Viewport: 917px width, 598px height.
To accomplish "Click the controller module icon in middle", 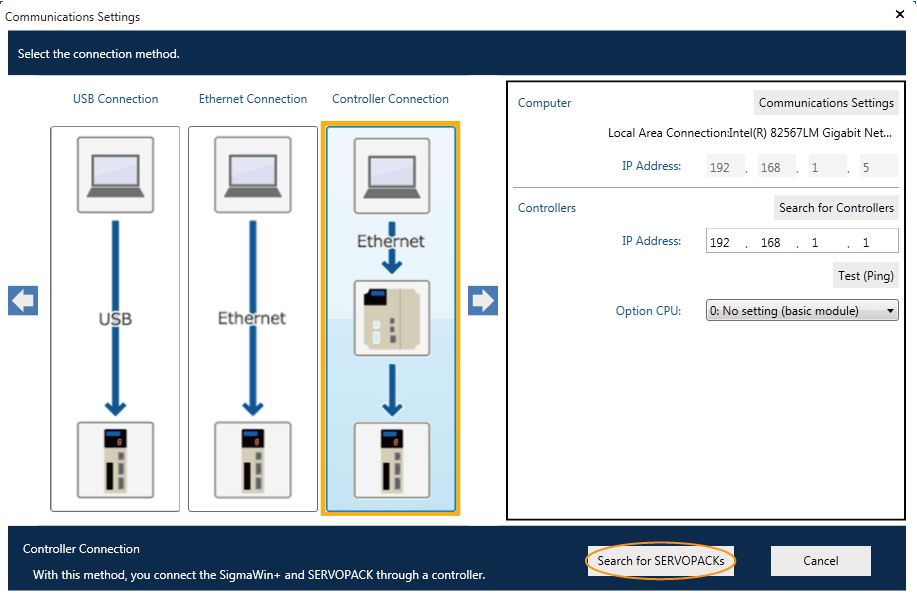I will [391, 318].
